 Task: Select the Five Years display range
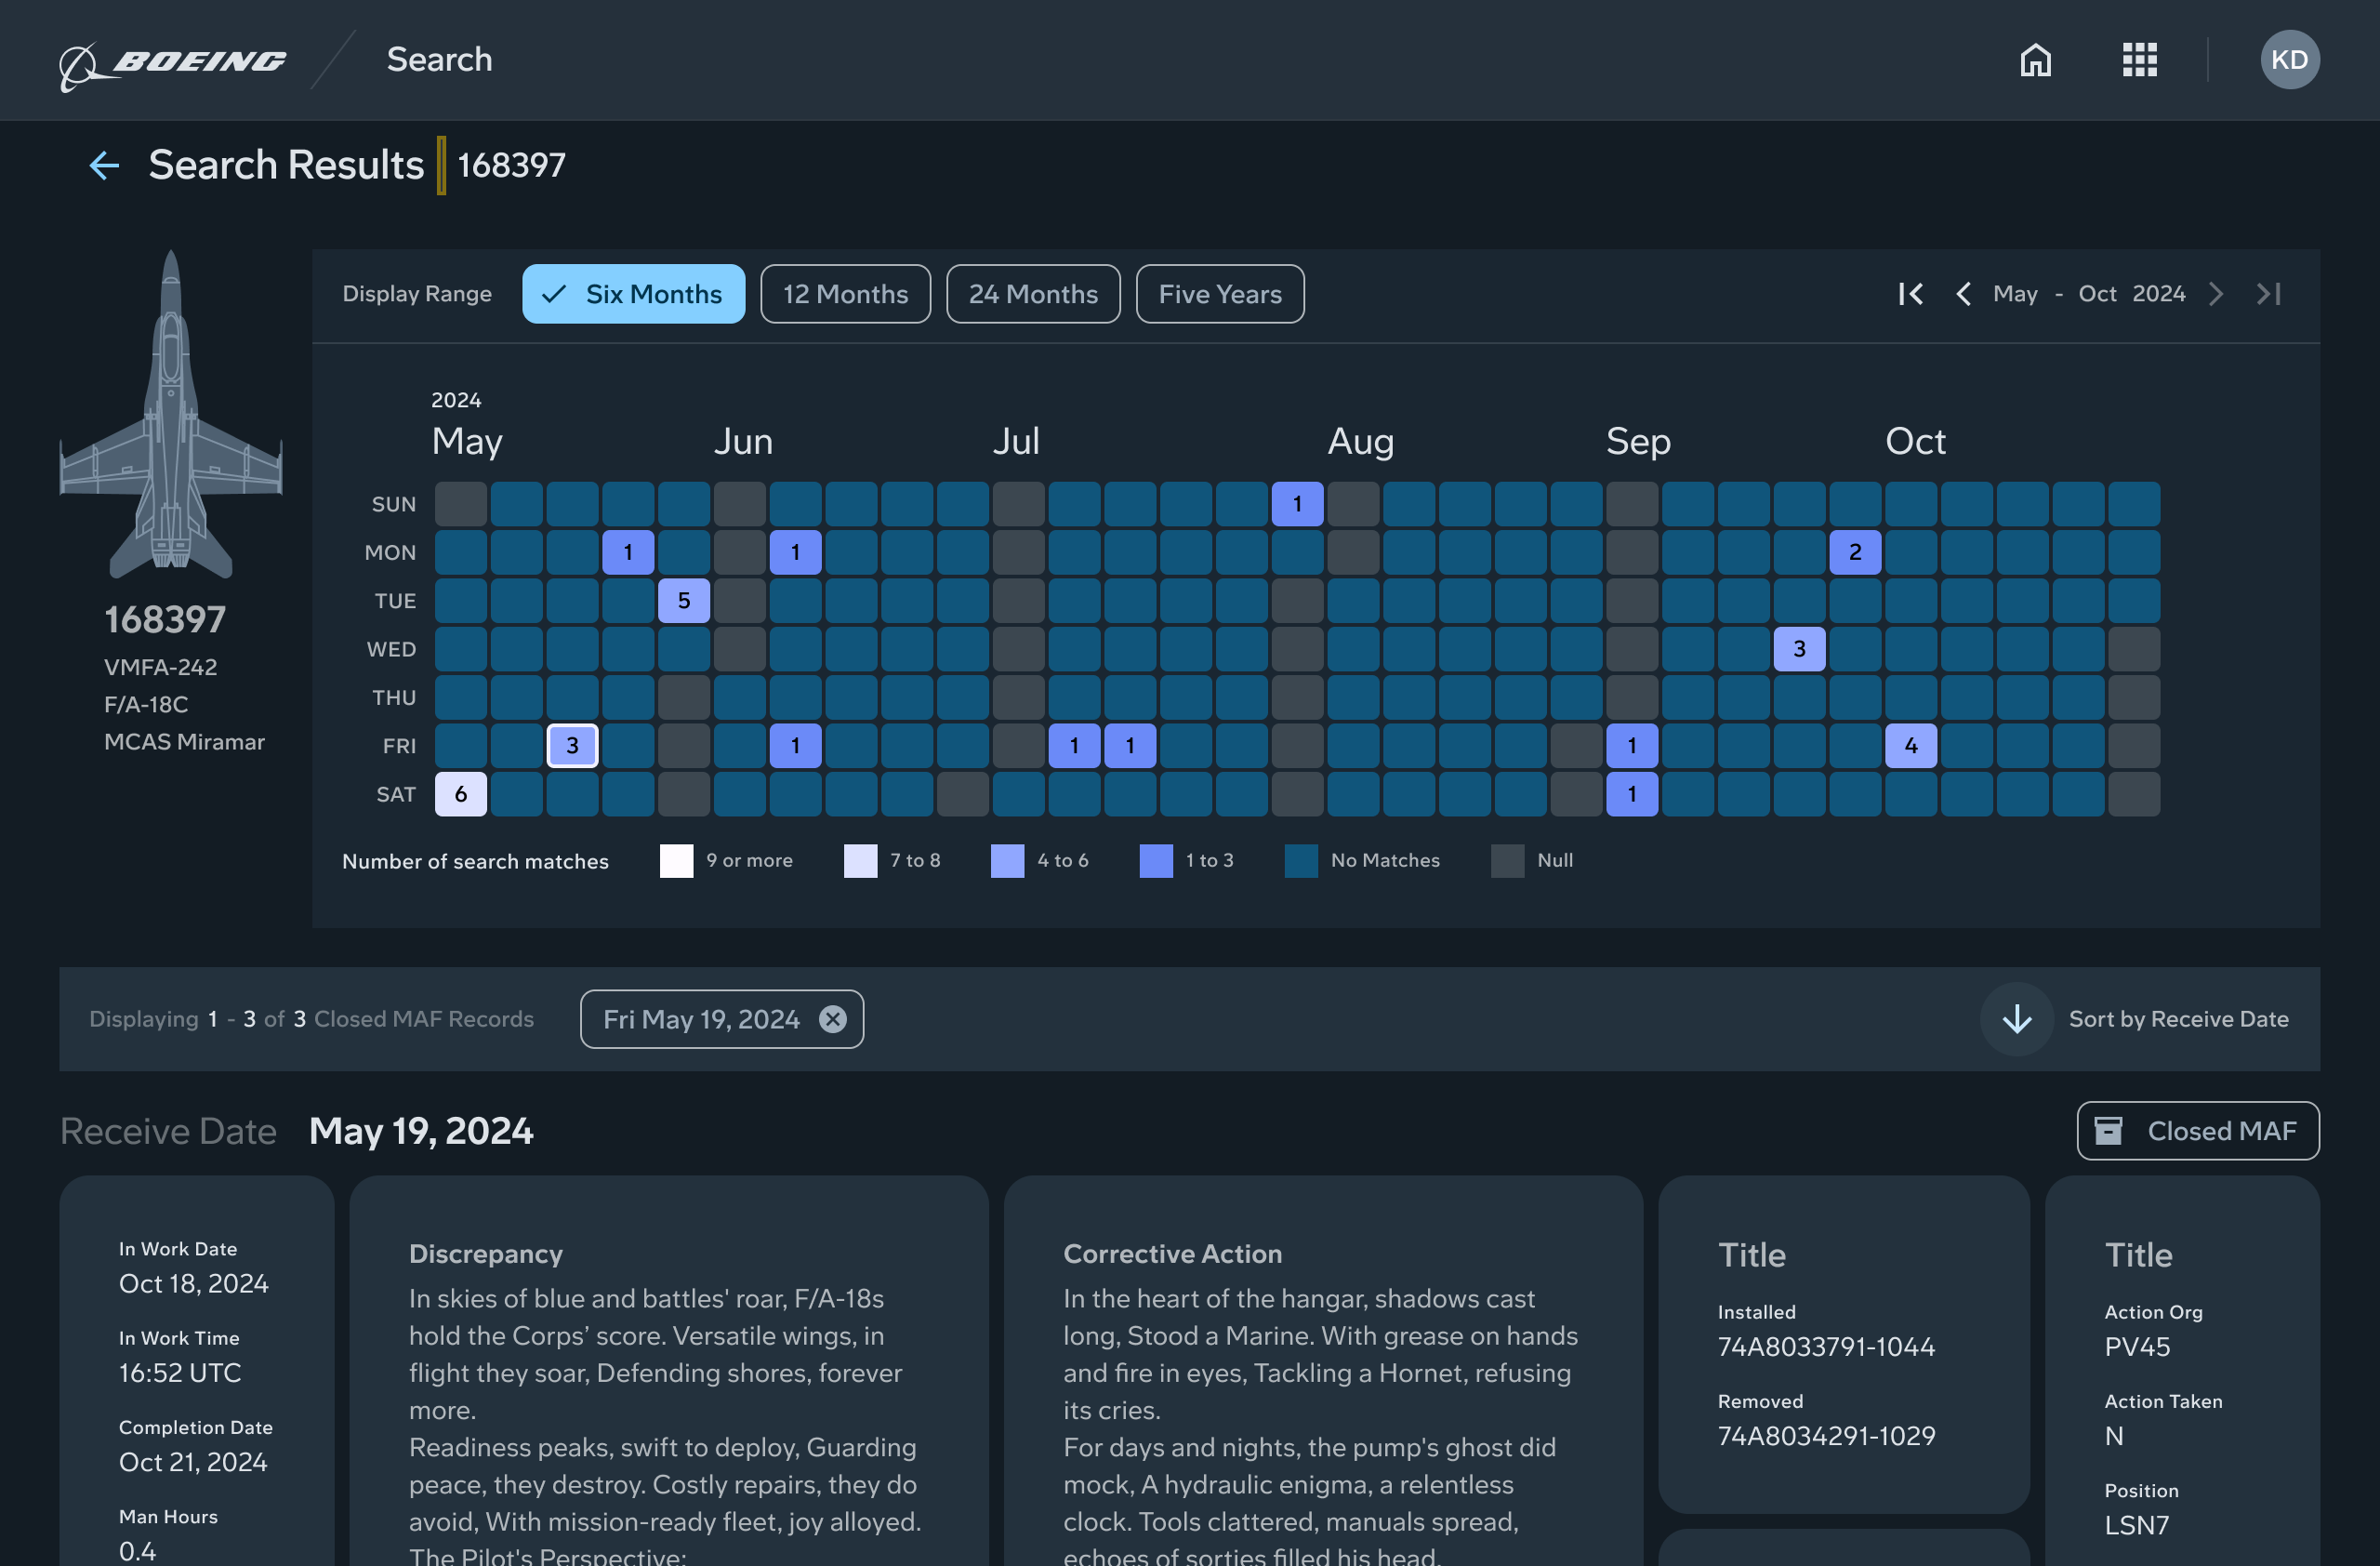pyautogui.click(x=1220, y=294)
